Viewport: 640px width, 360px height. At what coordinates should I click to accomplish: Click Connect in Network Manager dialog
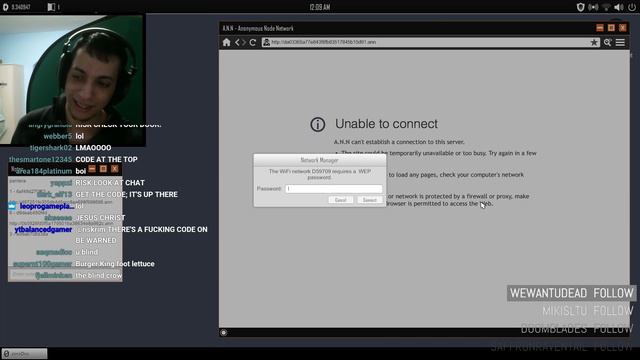(x=370, y=200)
